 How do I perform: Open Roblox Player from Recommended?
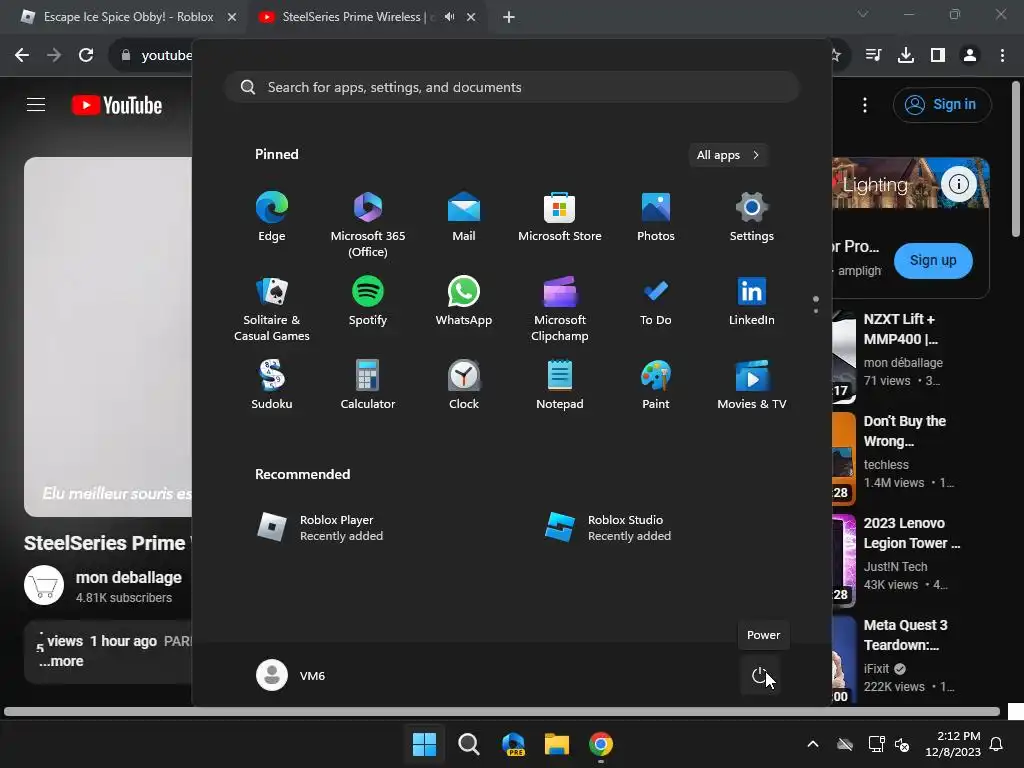coord(320,528)
